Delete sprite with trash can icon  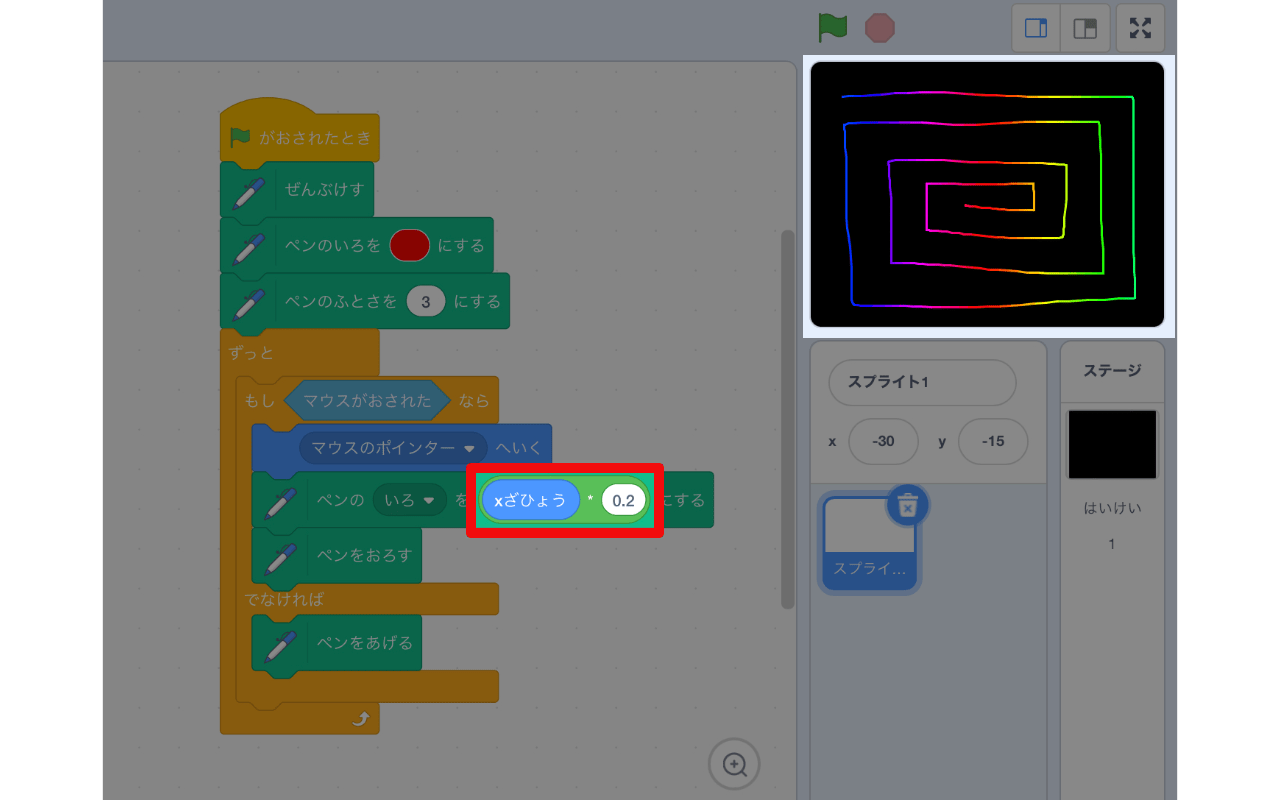(907, 505)
